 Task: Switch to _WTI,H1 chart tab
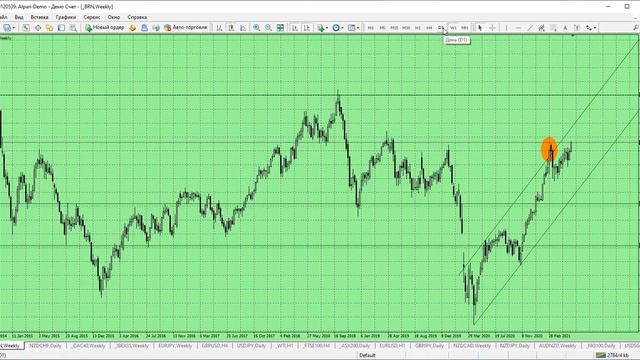click(284, 346)
